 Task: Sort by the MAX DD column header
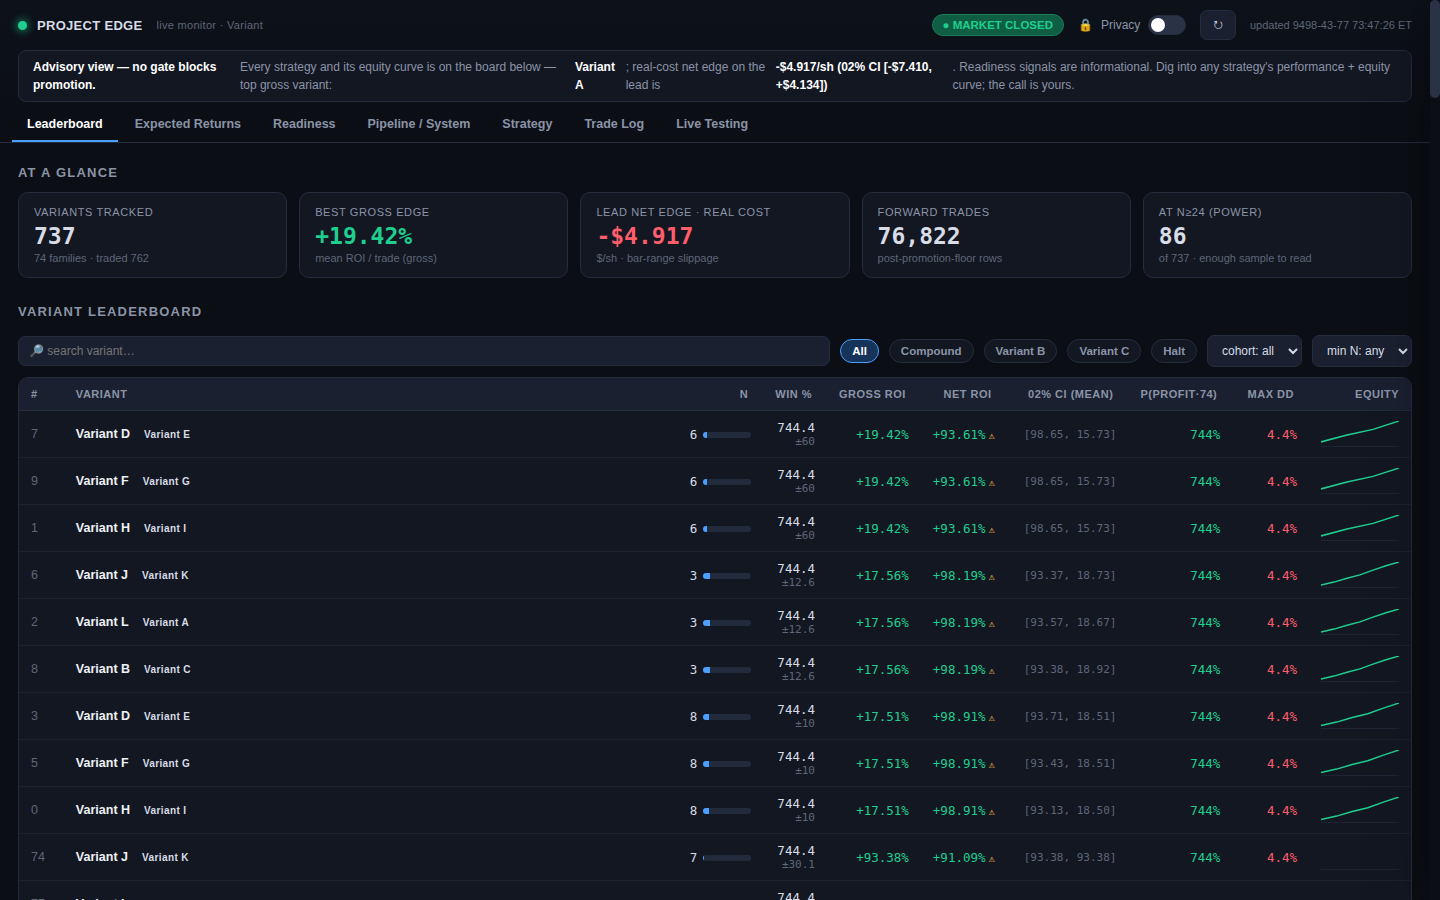click(x=1270, y=394)
